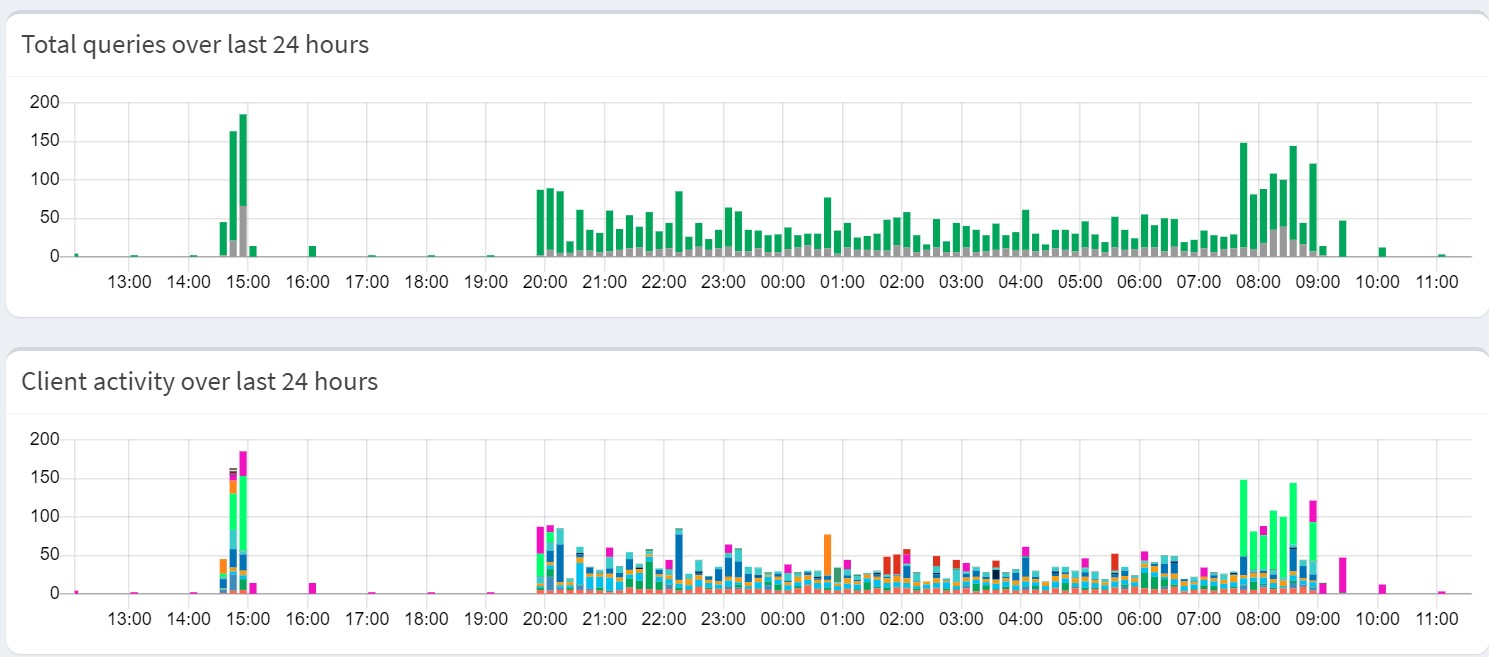Click 06:00 axis label in Total queries chart

coord(1140,282)
